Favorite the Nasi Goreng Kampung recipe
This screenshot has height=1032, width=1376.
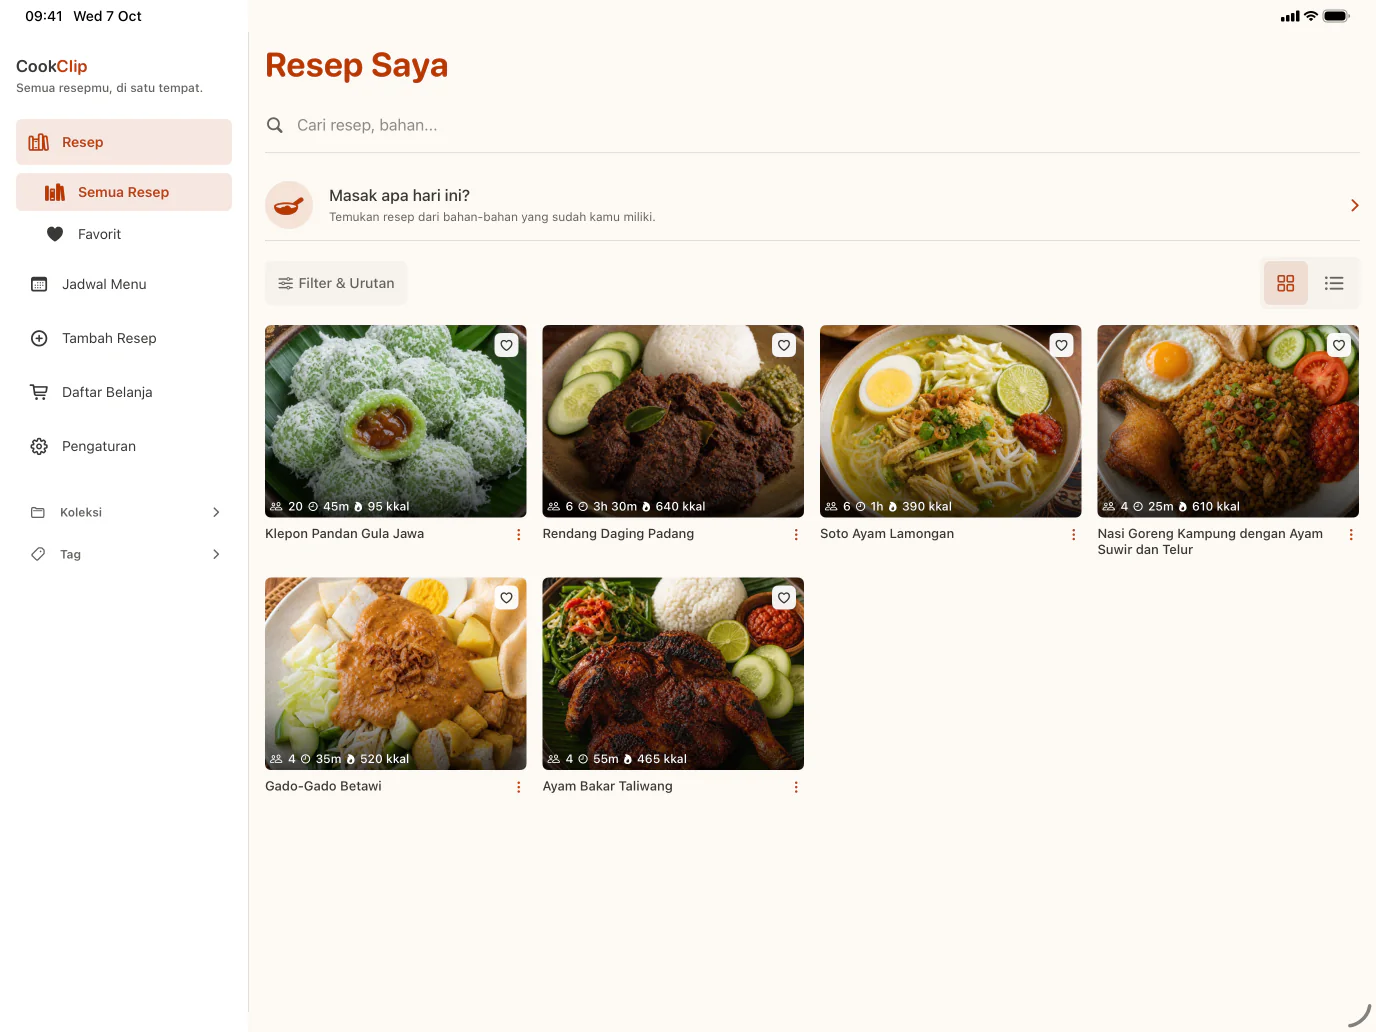1339,345
